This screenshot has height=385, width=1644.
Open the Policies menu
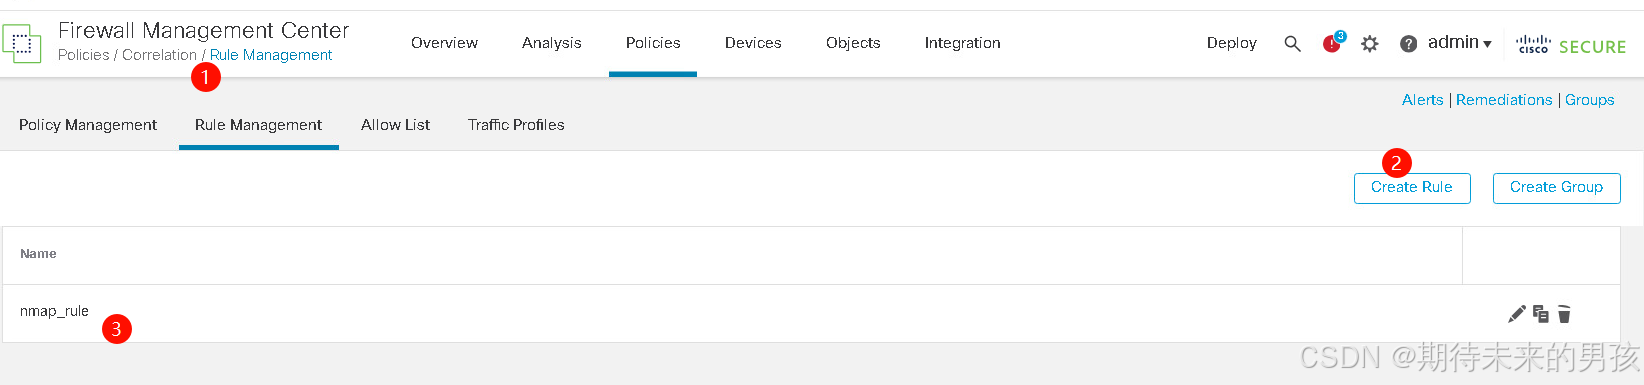(653, 43)
